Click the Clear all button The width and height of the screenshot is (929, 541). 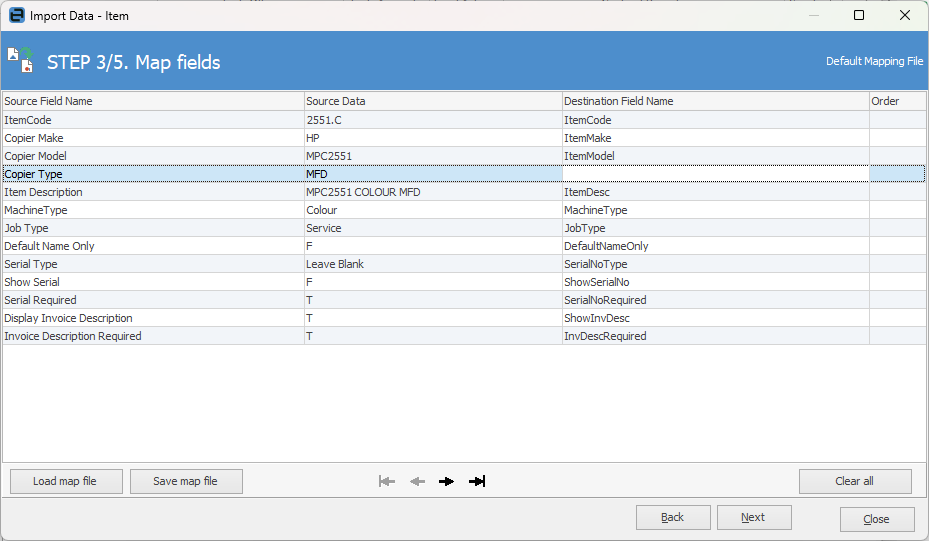(855, 481)
